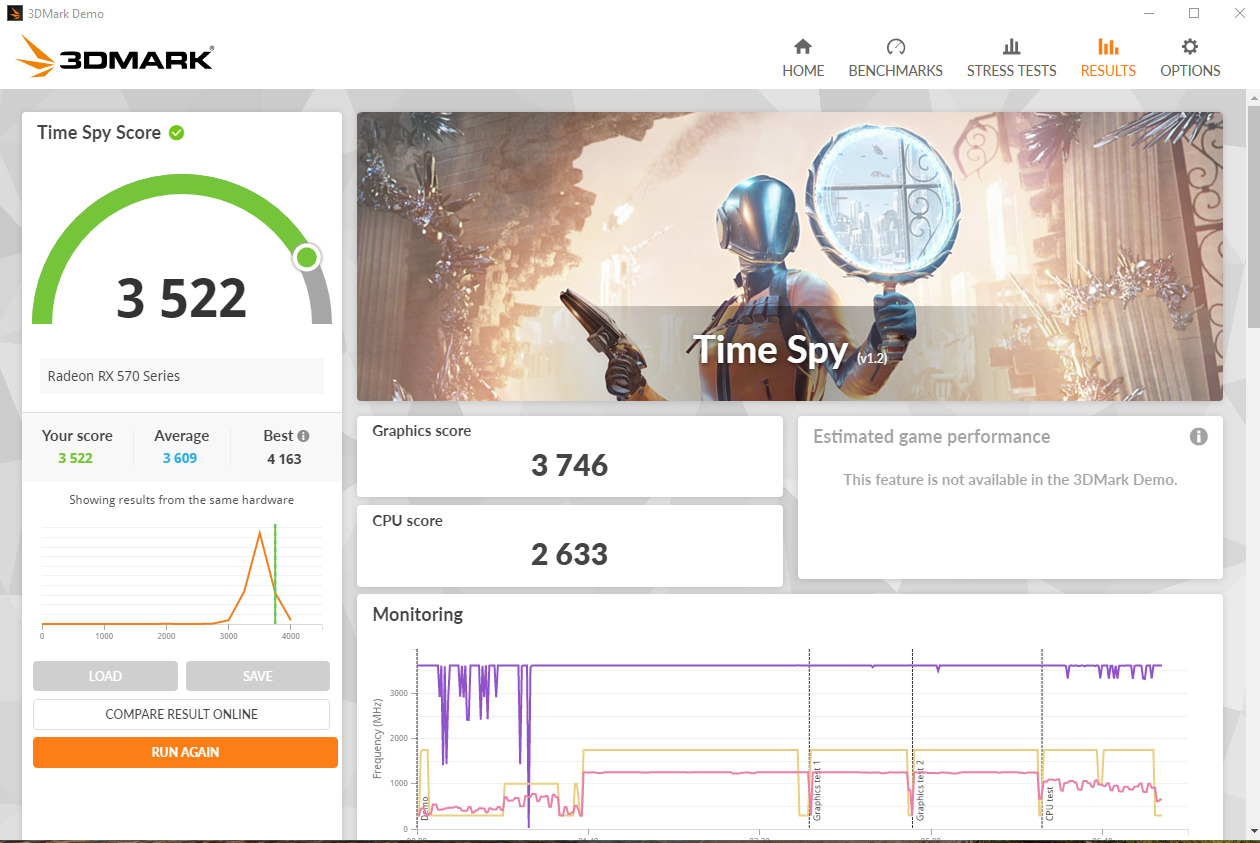Select the RESULTS tab
Viewport: 1260px width, 843px height.
(1108, 58)
